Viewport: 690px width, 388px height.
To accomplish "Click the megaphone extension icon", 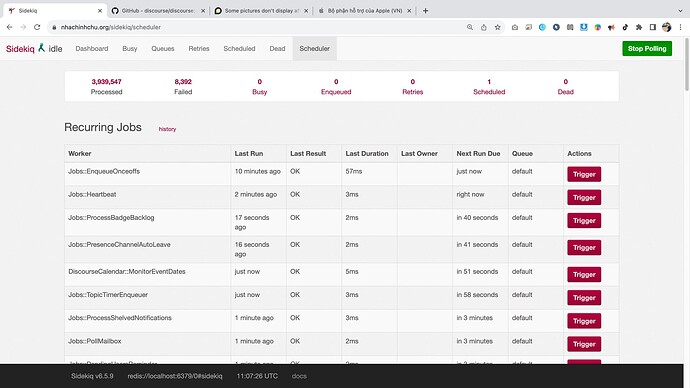I will tap(611, 27).
